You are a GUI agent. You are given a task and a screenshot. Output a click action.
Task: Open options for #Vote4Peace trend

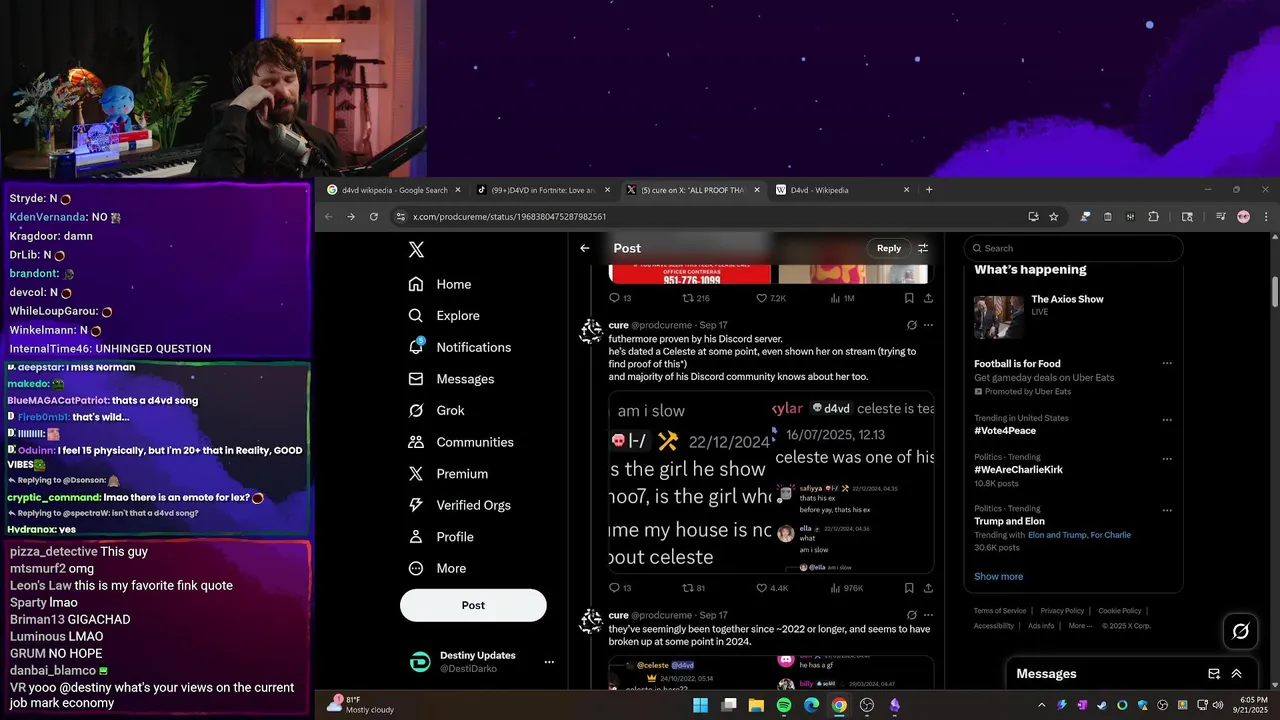pos(1167,420)
